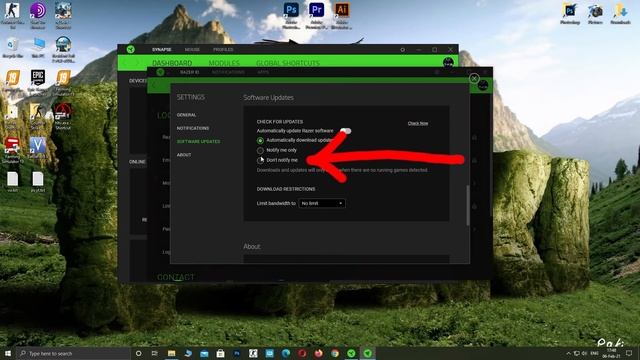The width and height of the screenshot is (640, 360).
Task: Click taskbar clock and date
Action: (611, 353)
